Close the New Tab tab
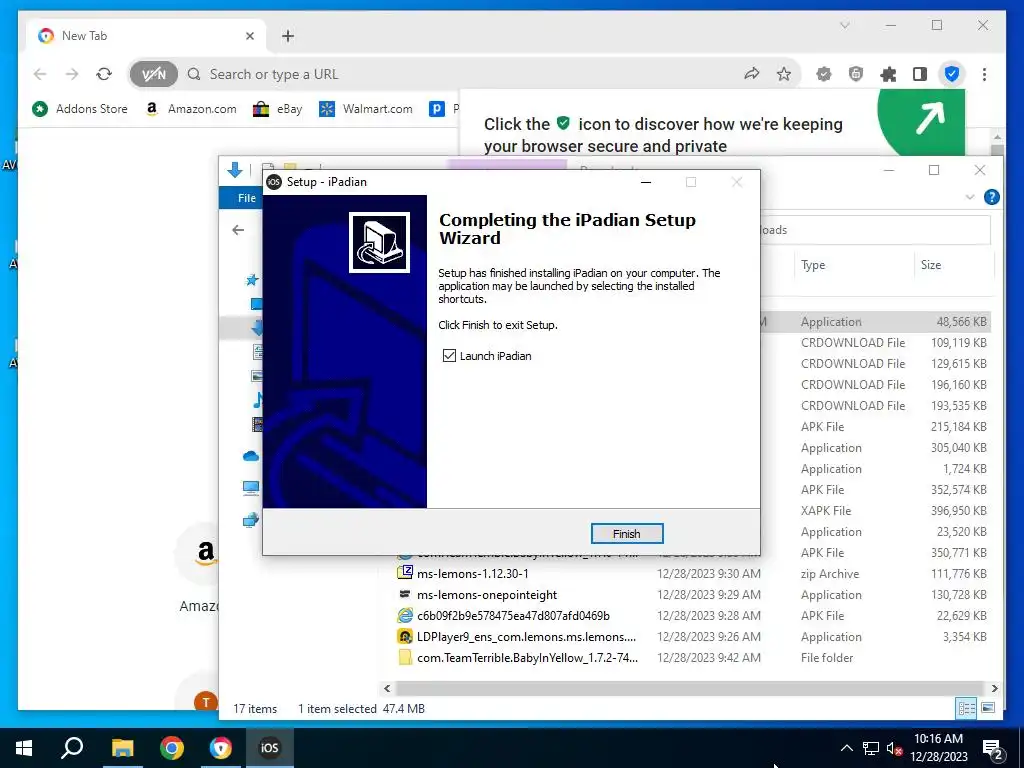Viewport: 1024px width, 768px height. click(249, 36)
